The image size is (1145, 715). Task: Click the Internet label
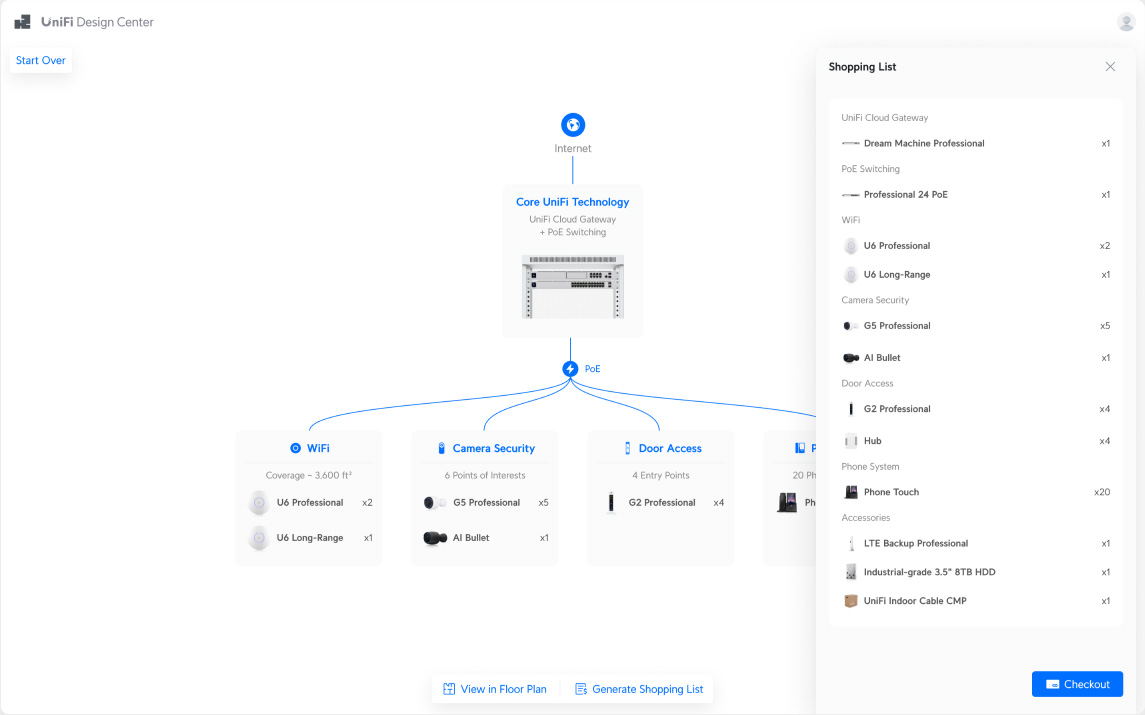[572, 148]
